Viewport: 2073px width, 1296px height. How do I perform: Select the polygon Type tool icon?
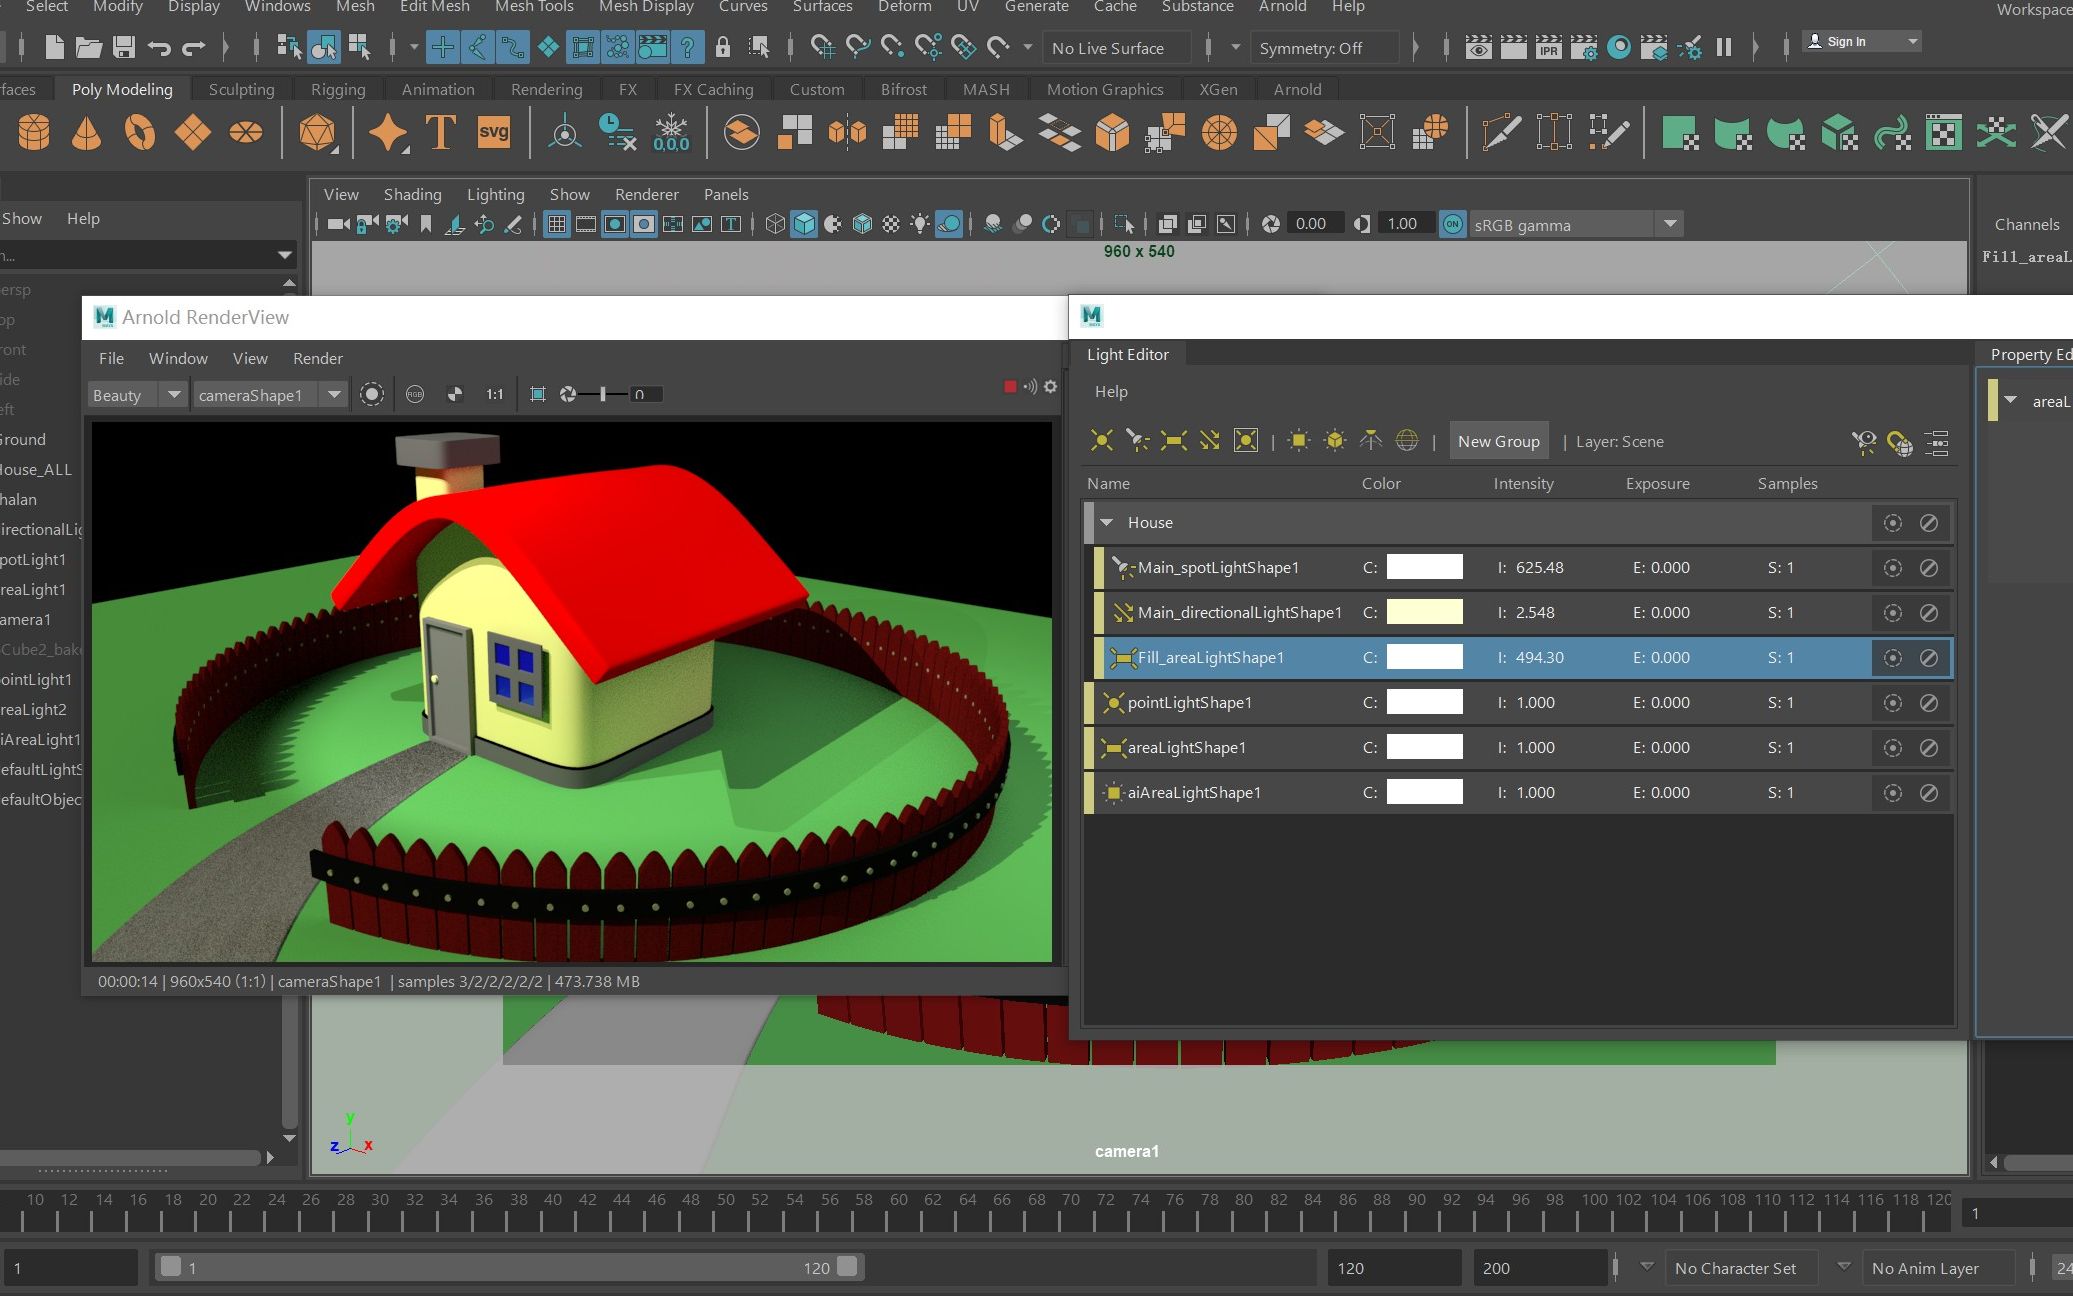[x=440, y=133]
